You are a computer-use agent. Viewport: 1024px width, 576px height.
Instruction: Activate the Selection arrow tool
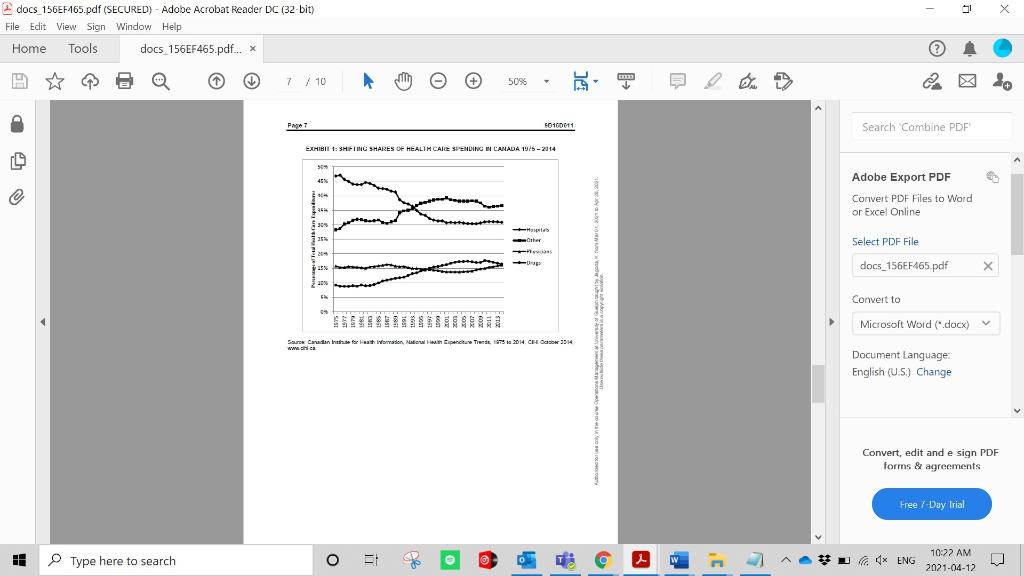click(368, 81)
